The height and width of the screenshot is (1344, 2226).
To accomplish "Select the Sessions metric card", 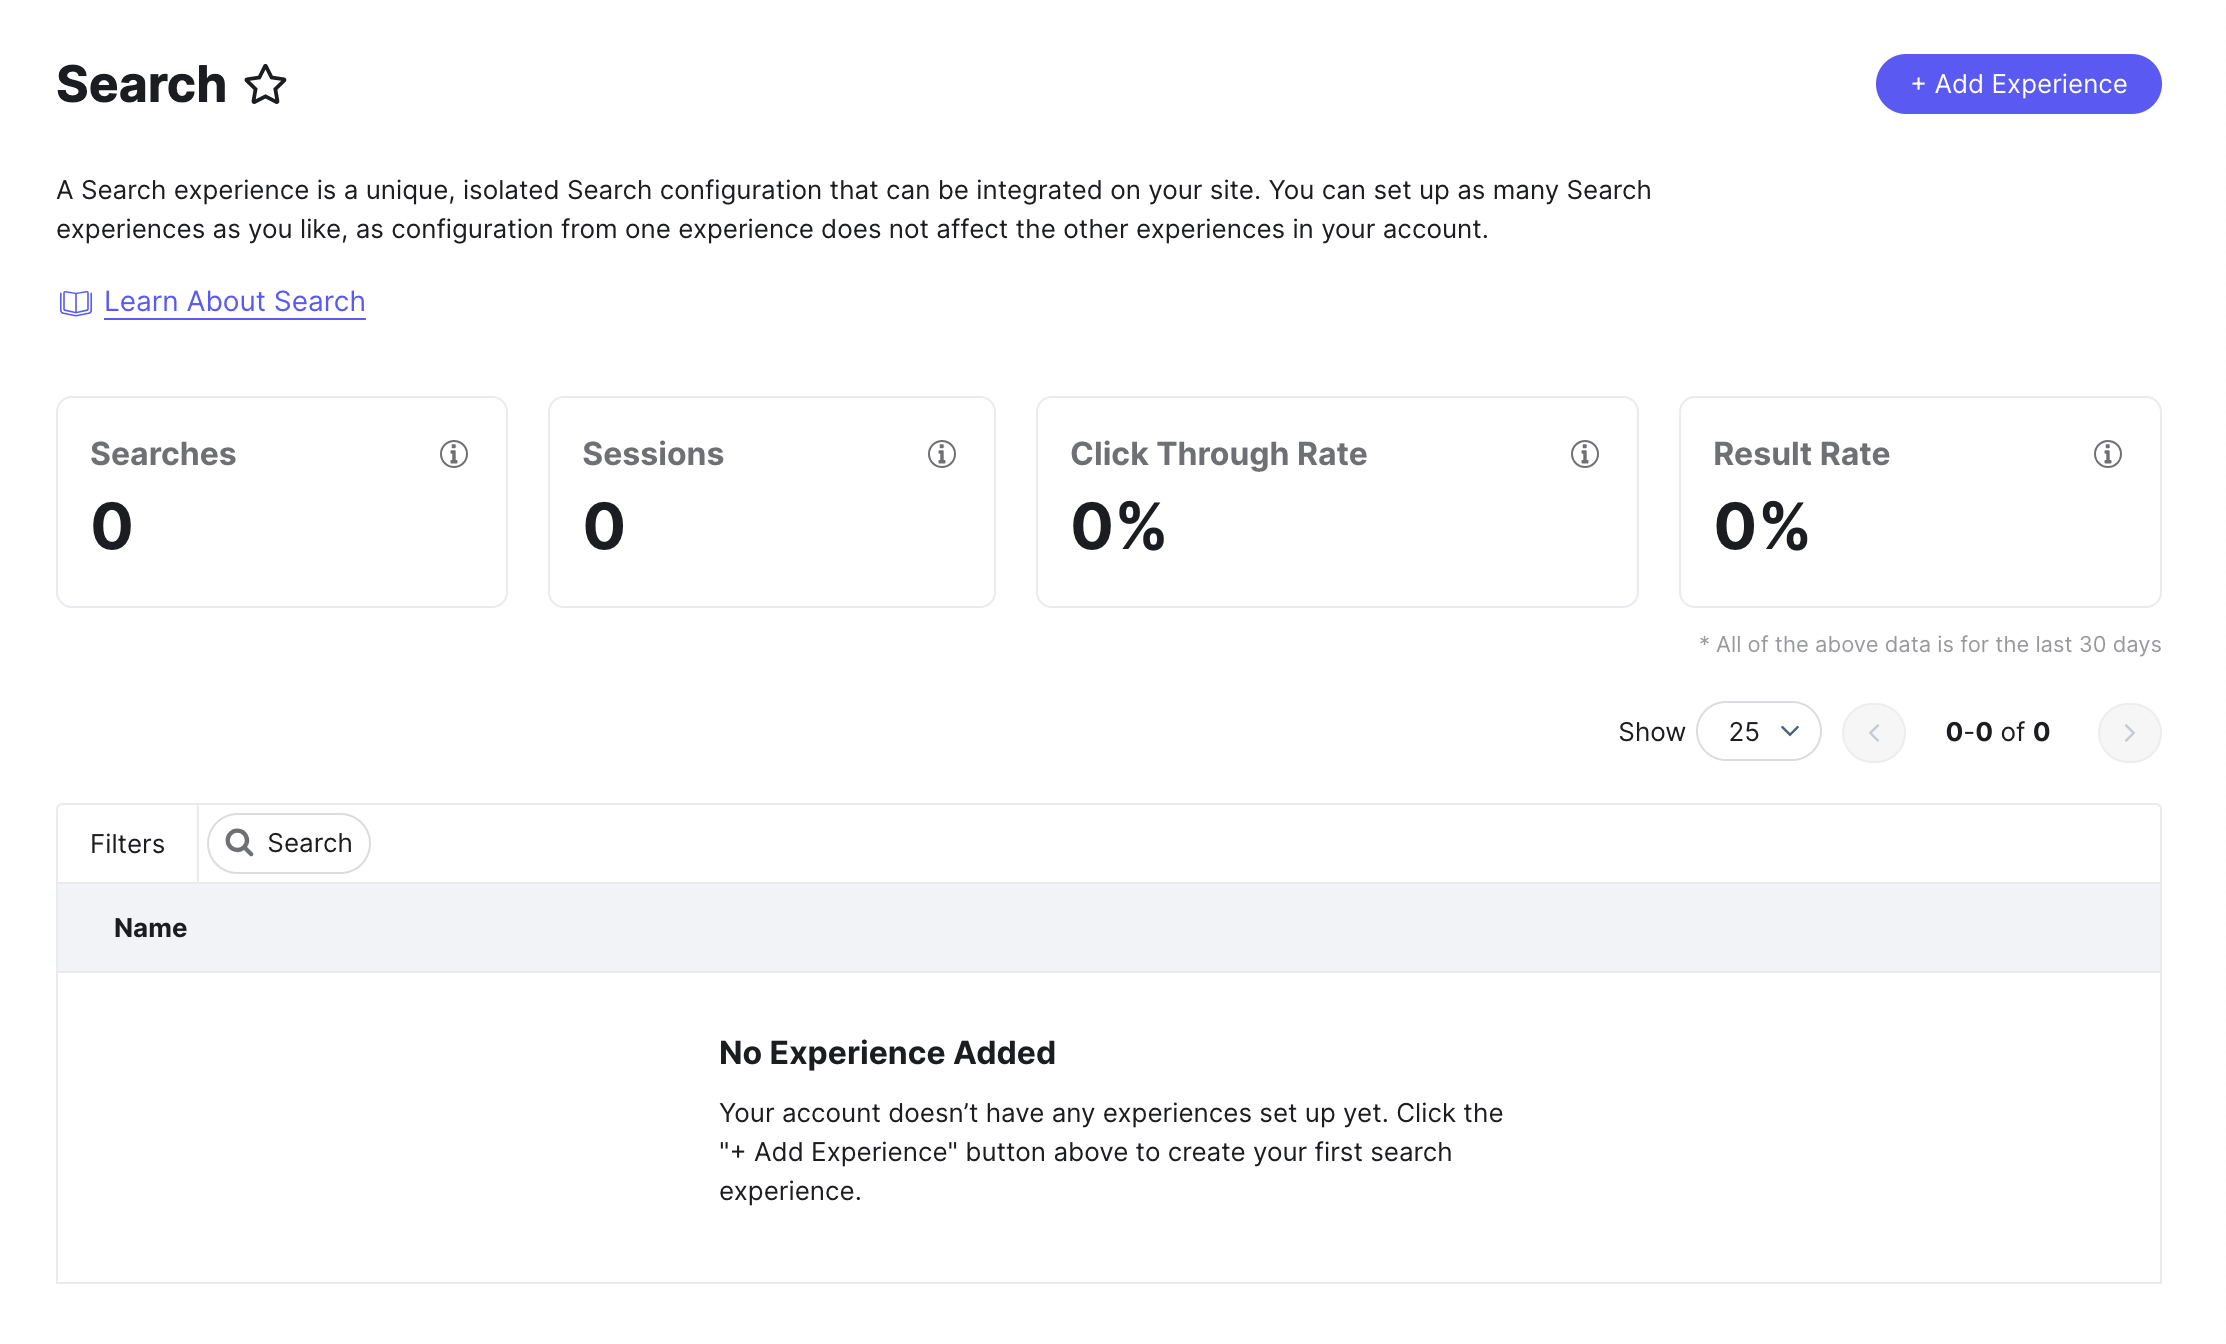I will tap(772, 502).
